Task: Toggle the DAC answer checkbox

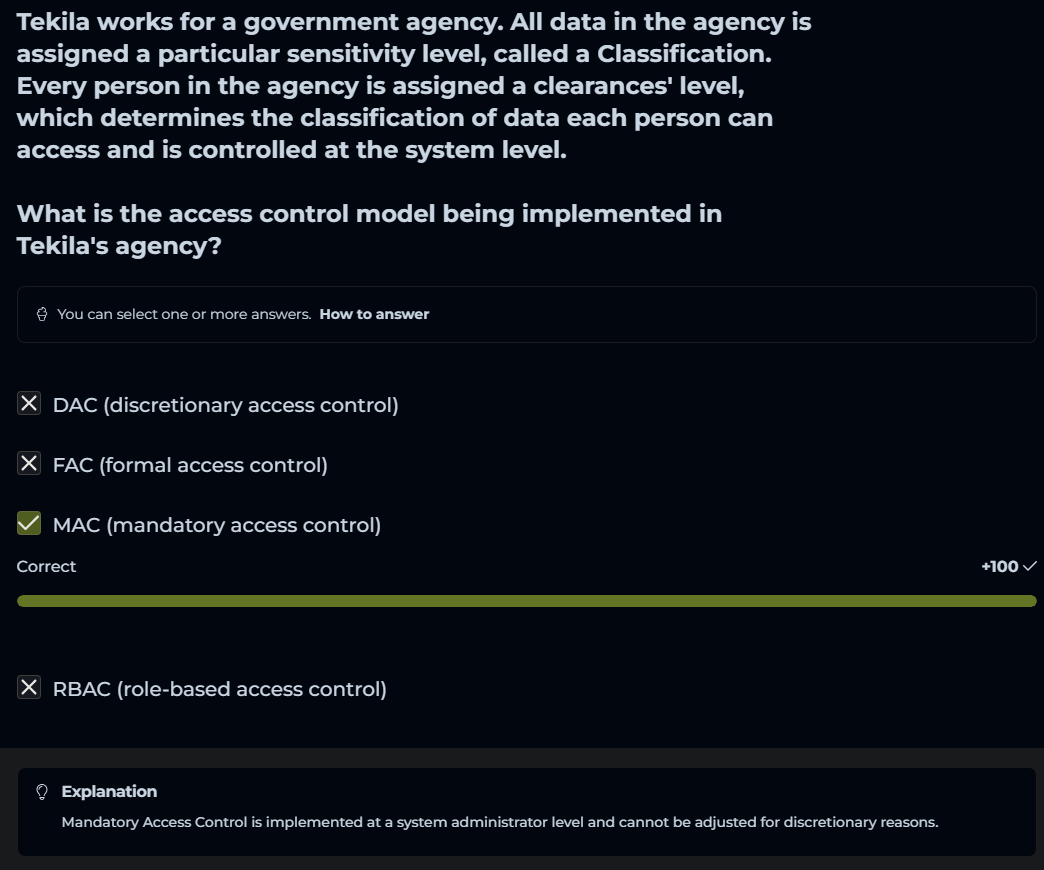Action: [x=30, y=404]
